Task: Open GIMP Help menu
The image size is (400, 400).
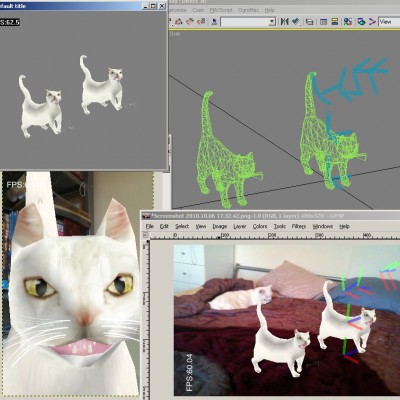Action: [x=344, y=226]
